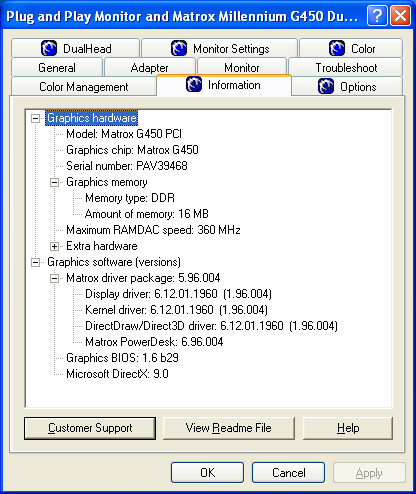Click the title bar help question mark

[377, 15]
